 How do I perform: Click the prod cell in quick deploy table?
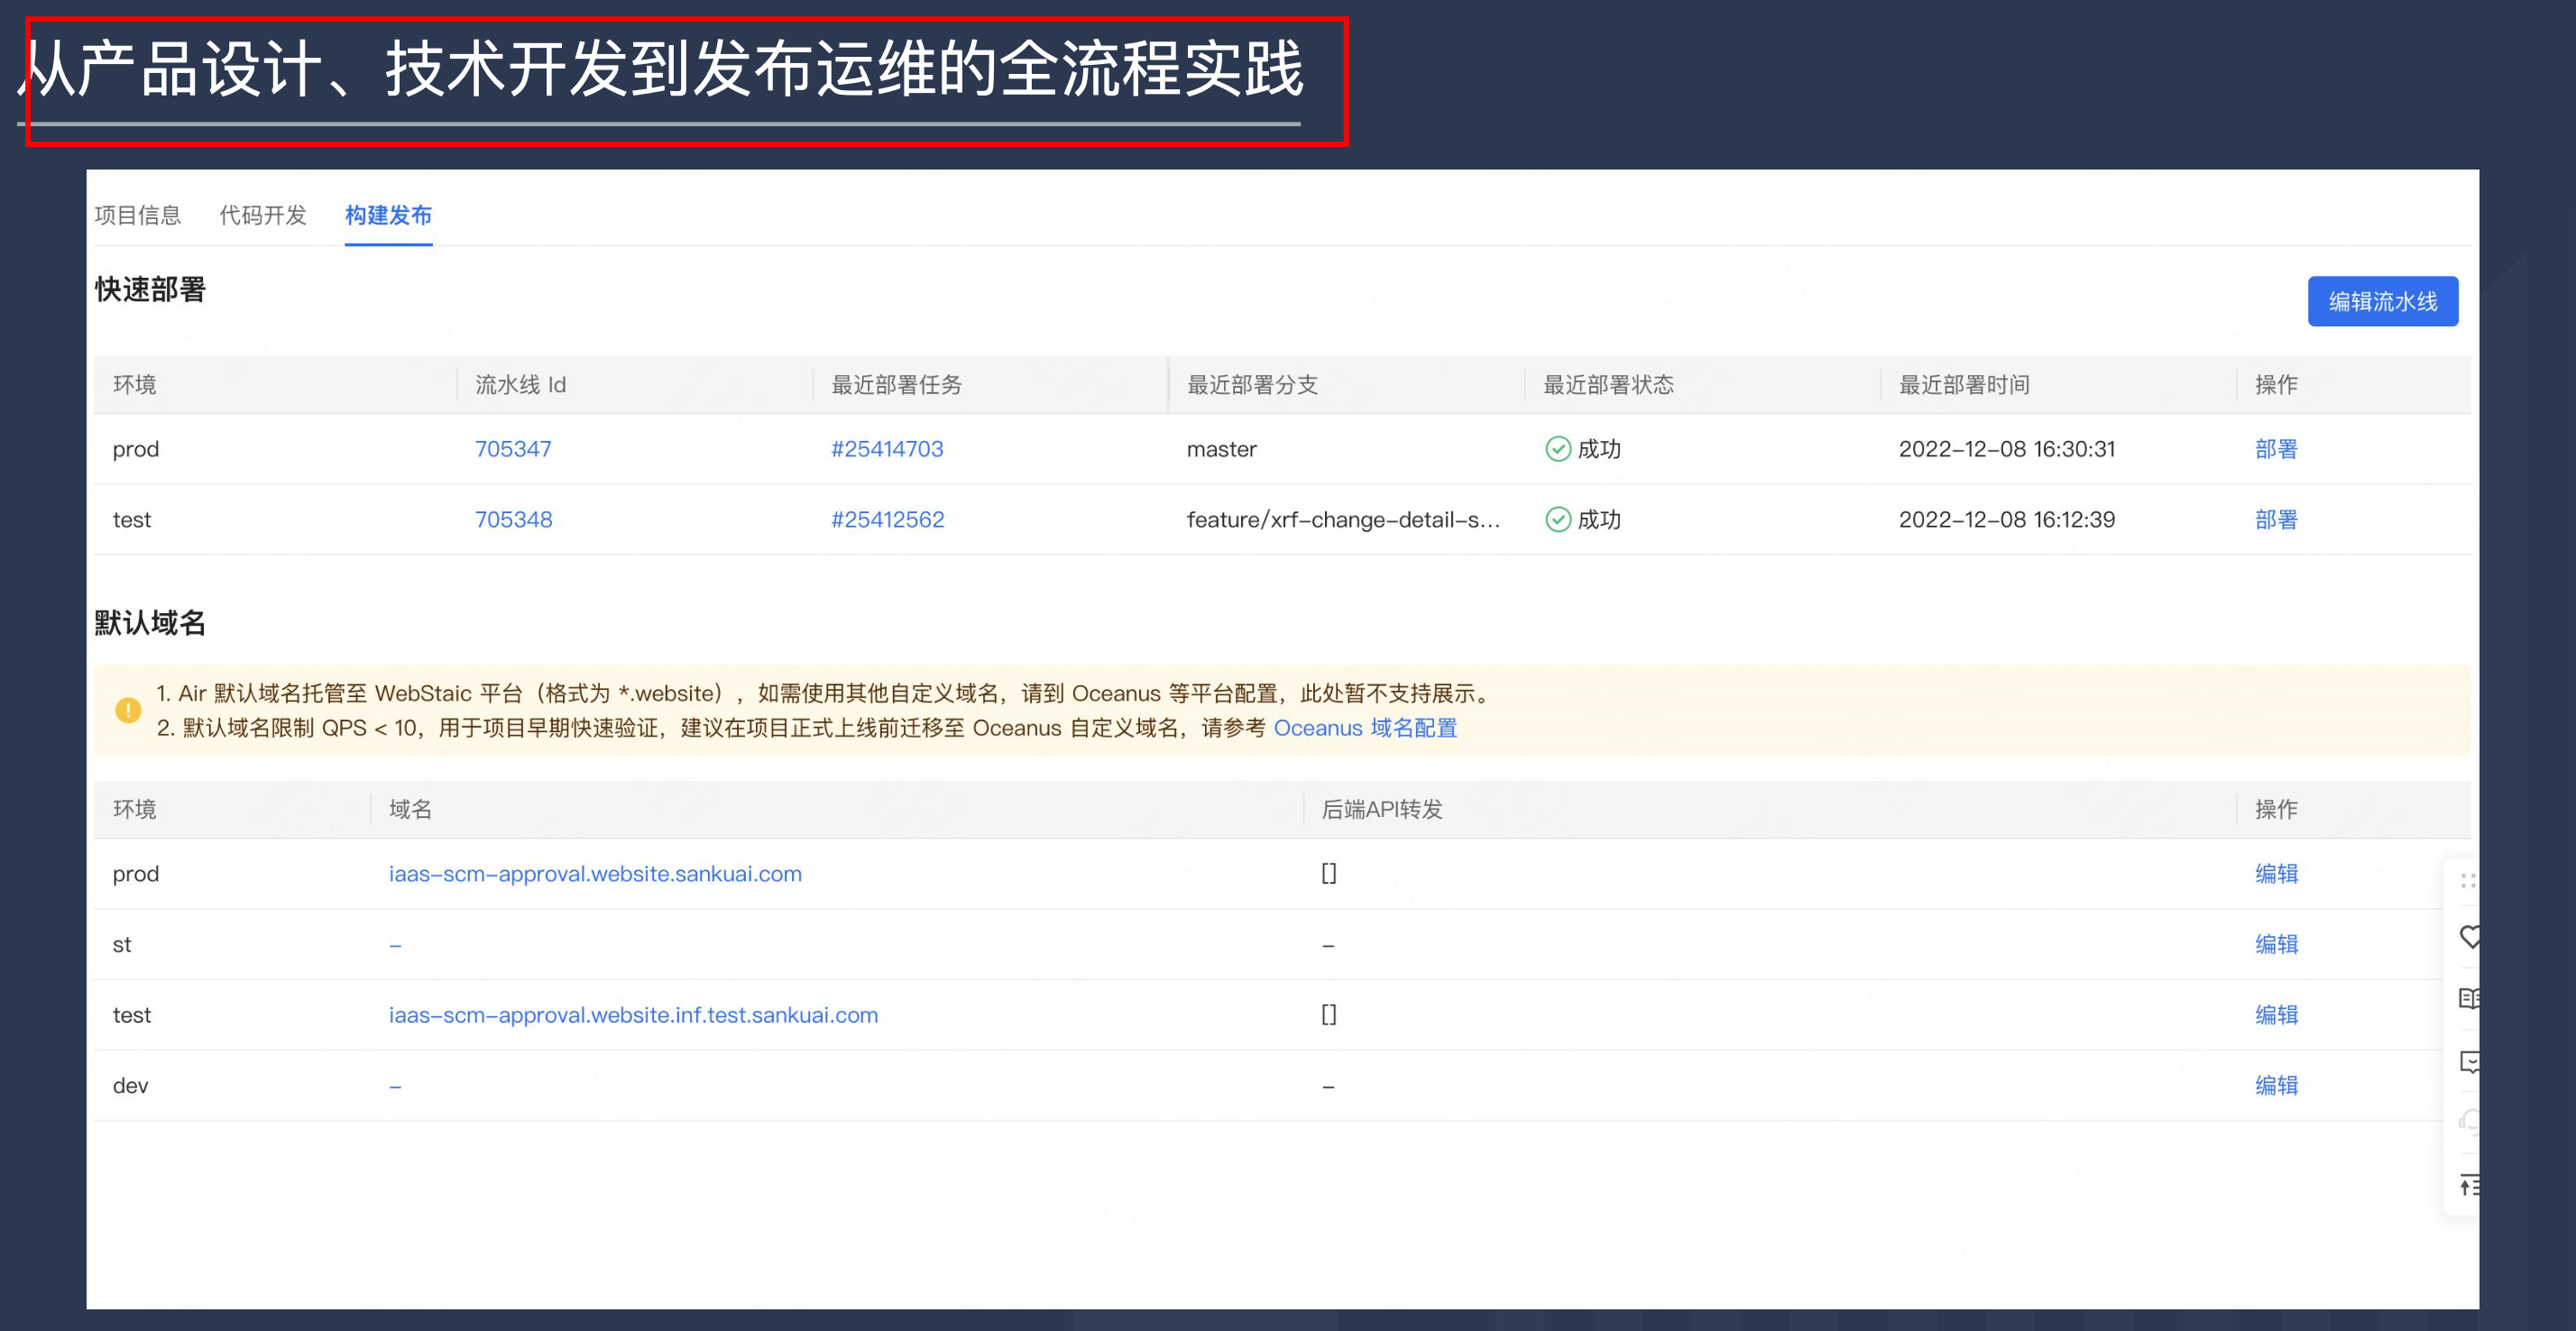[x=136, y=449]
